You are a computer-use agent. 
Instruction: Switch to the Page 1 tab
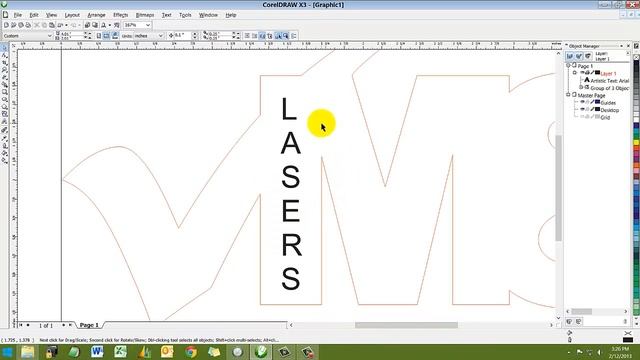tap(89, 325)
